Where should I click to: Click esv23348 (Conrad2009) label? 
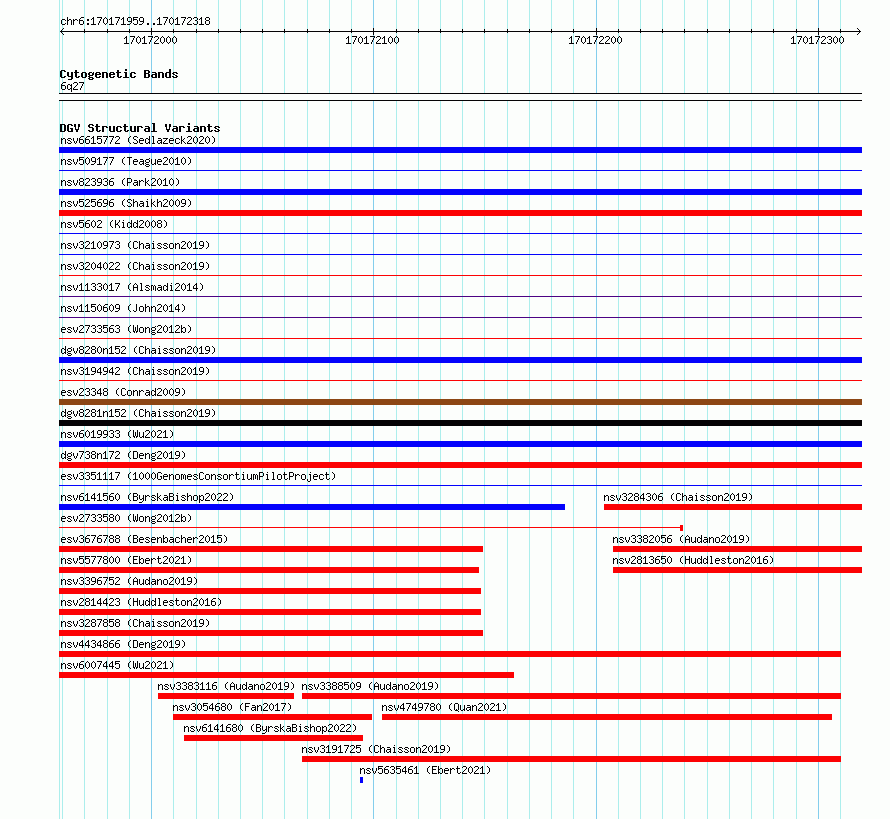123,392
